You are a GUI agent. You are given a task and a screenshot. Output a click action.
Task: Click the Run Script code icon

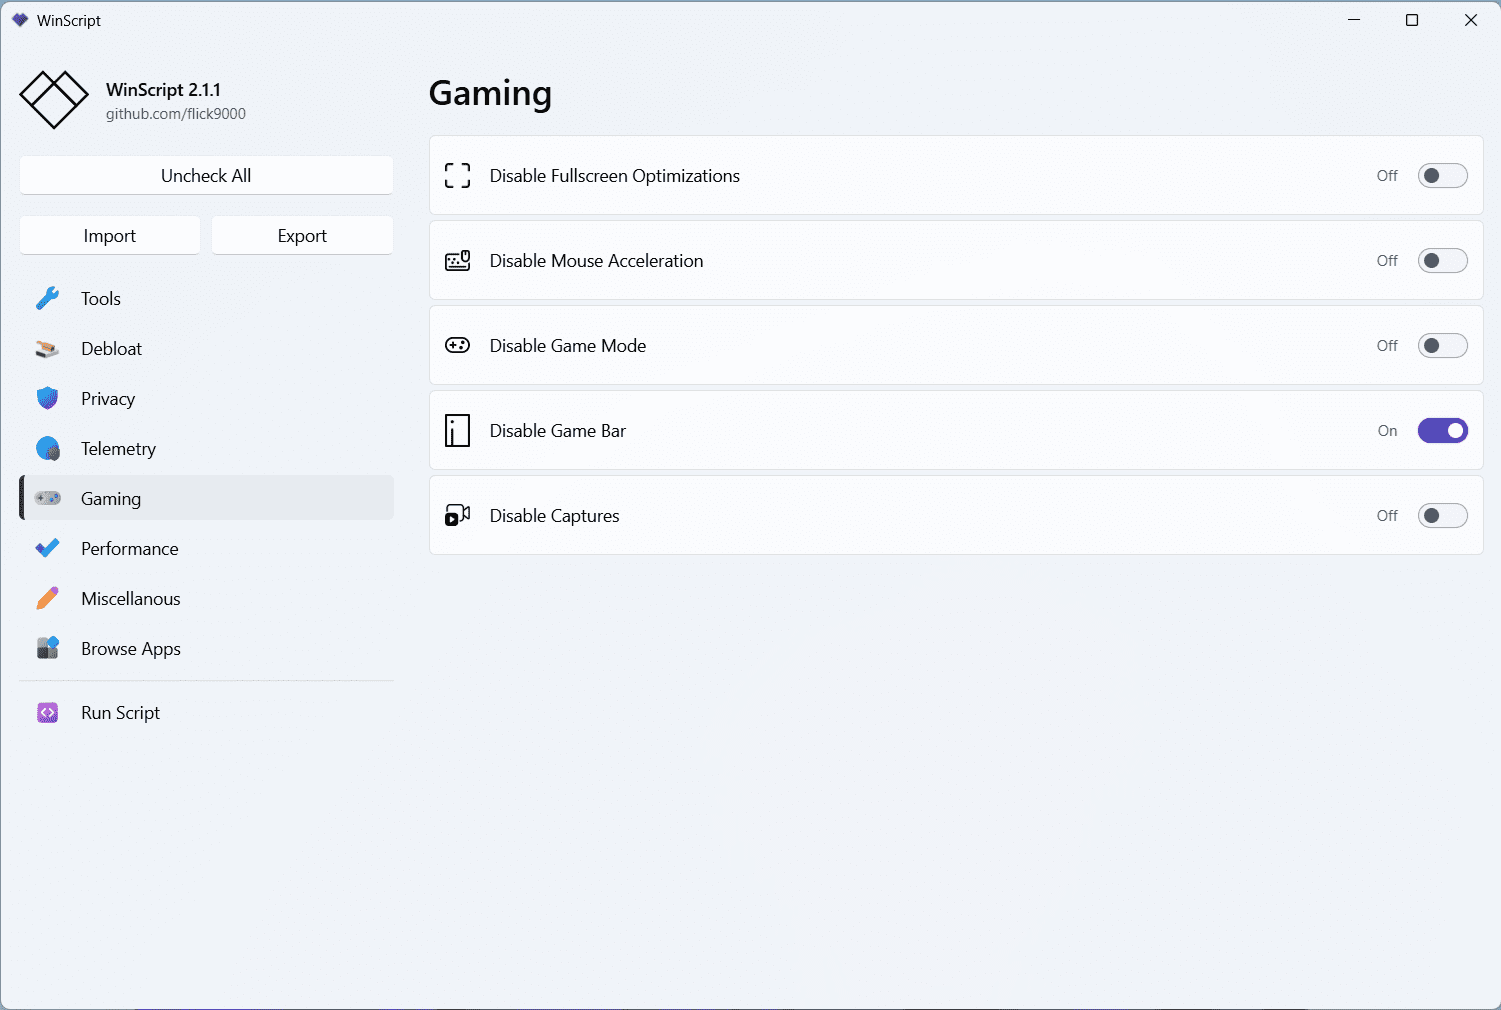click(x=47, y=713)
